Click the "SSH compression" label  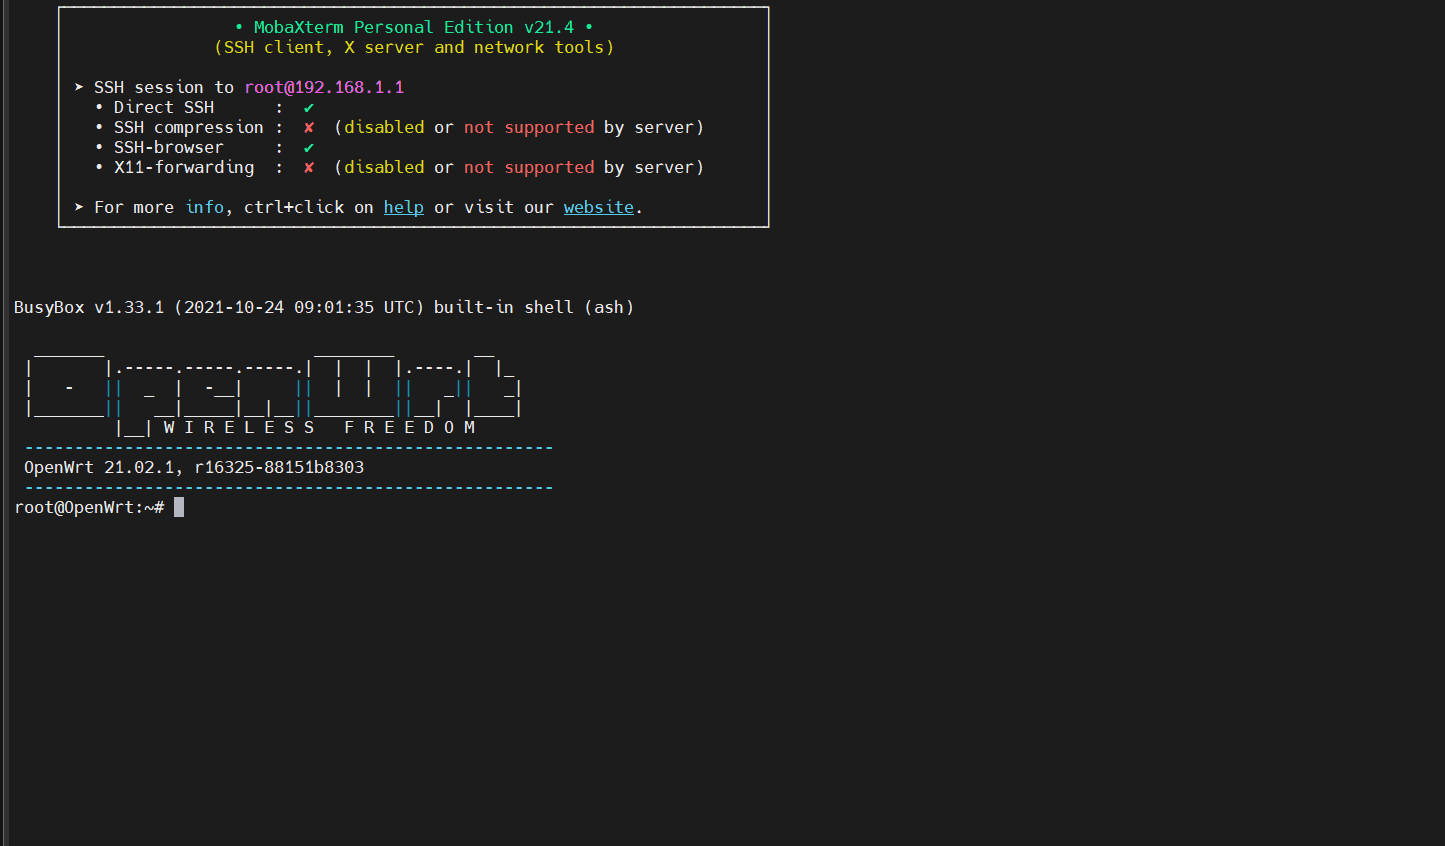click(189, 127)
